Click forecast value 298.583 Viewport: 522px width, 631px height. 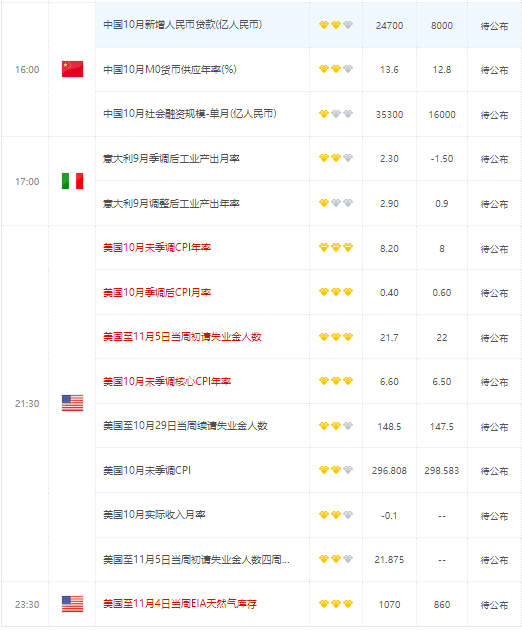click(x=442, y=471)
